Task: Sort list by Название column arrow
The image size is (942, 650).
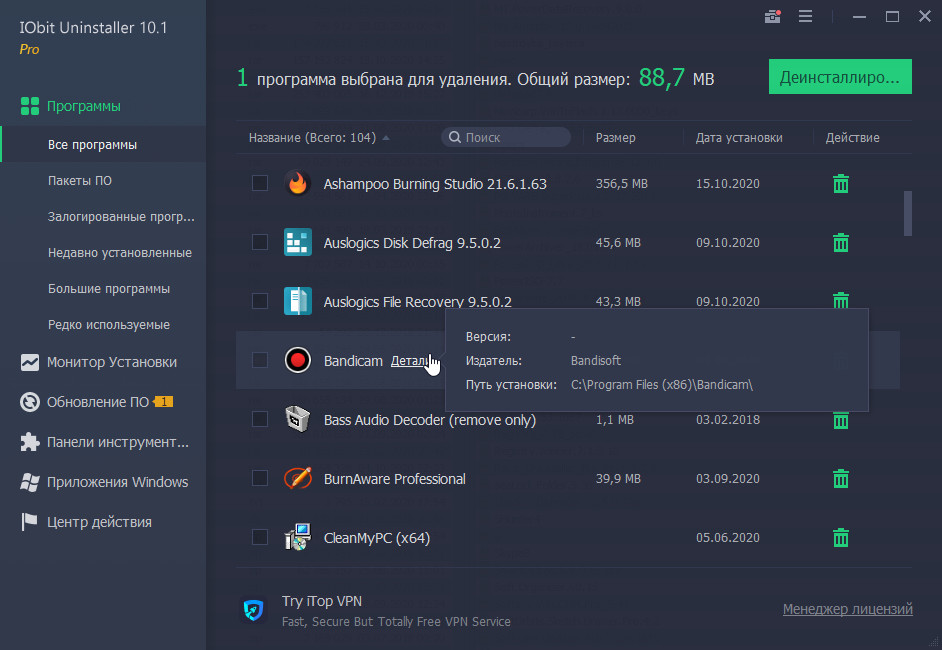Action: pyautogui.click(x=386, y=138)
